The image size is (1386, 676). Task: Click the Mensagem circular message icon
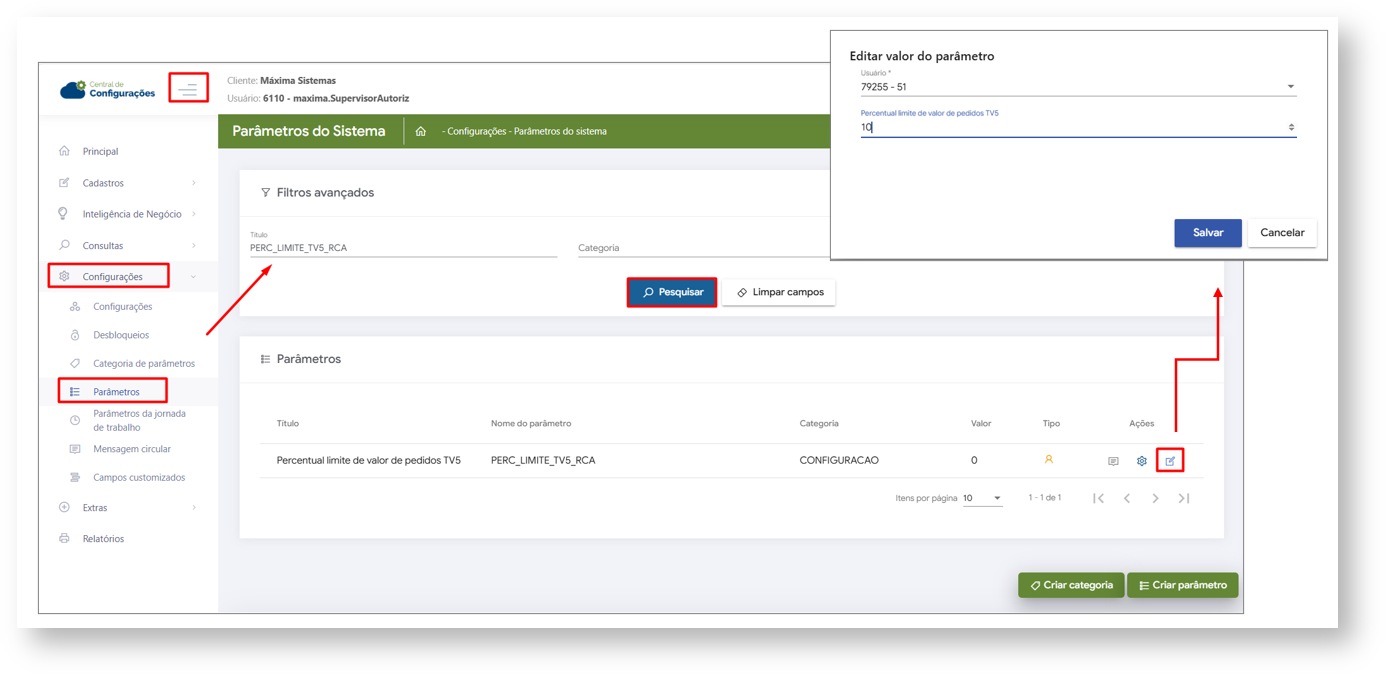[x=75, y=449]
